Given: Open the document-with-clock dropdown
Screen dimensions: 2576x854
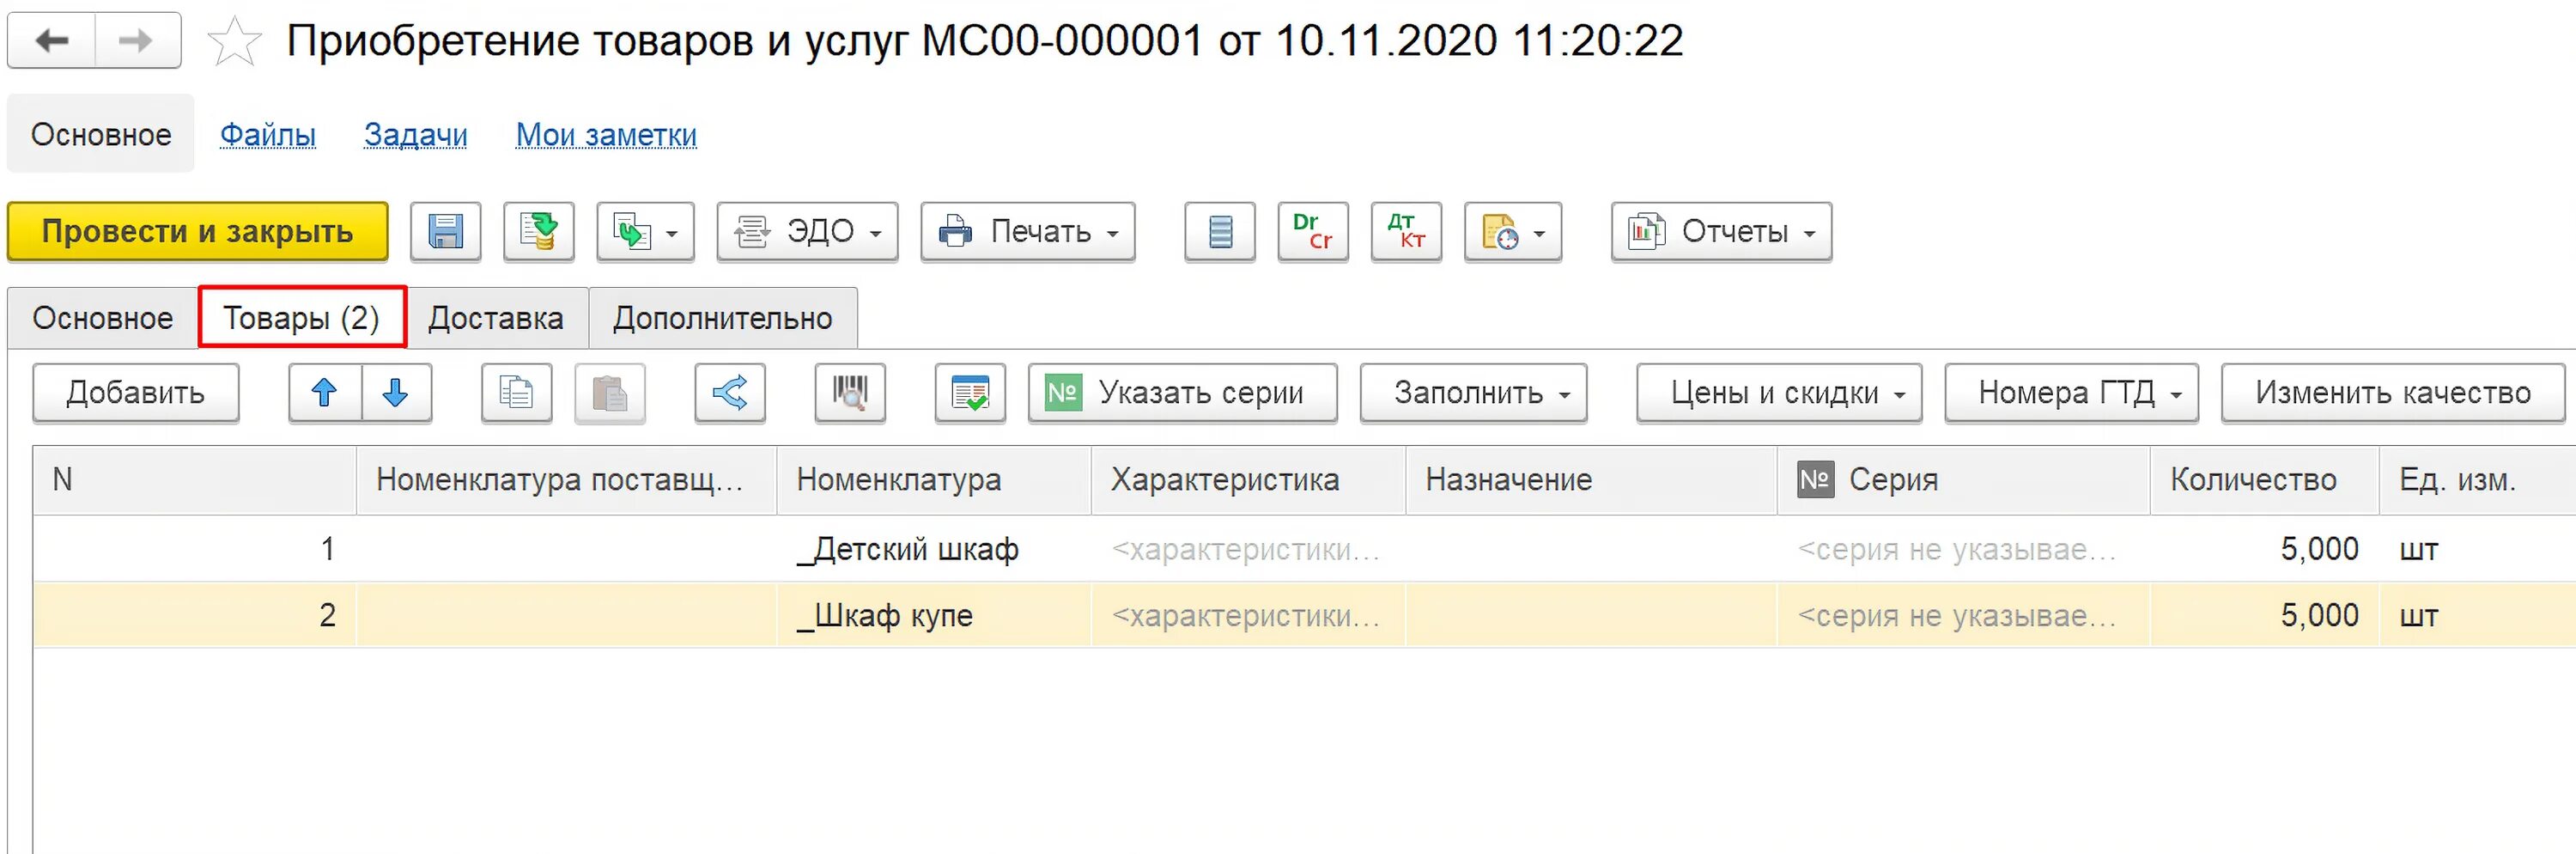Looking at the screenshot, I should [1513, 232].
